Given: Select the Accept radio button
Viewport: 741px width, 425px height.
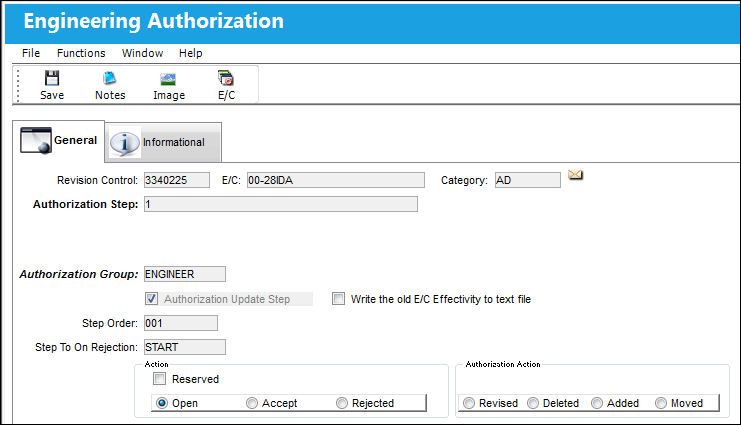Looking at the screenshot, I should click(252, 403).
